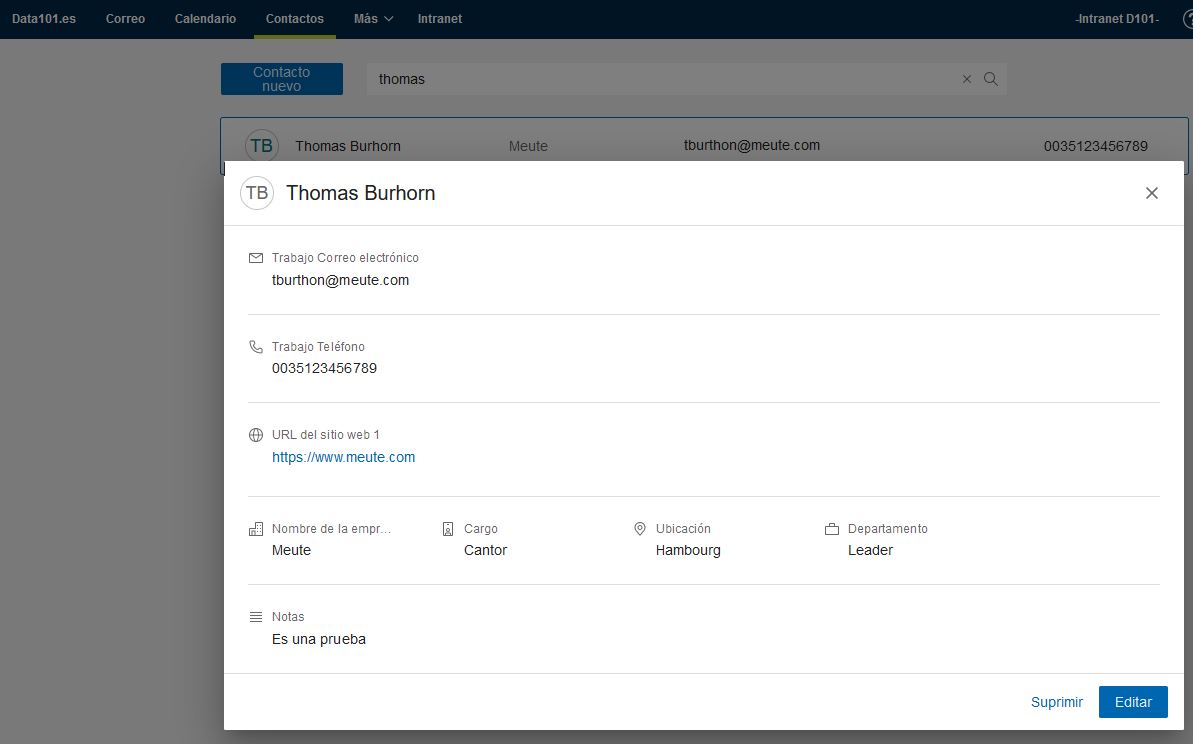
Task: Click Suprimir to delete the contact
Action: 1056,702
